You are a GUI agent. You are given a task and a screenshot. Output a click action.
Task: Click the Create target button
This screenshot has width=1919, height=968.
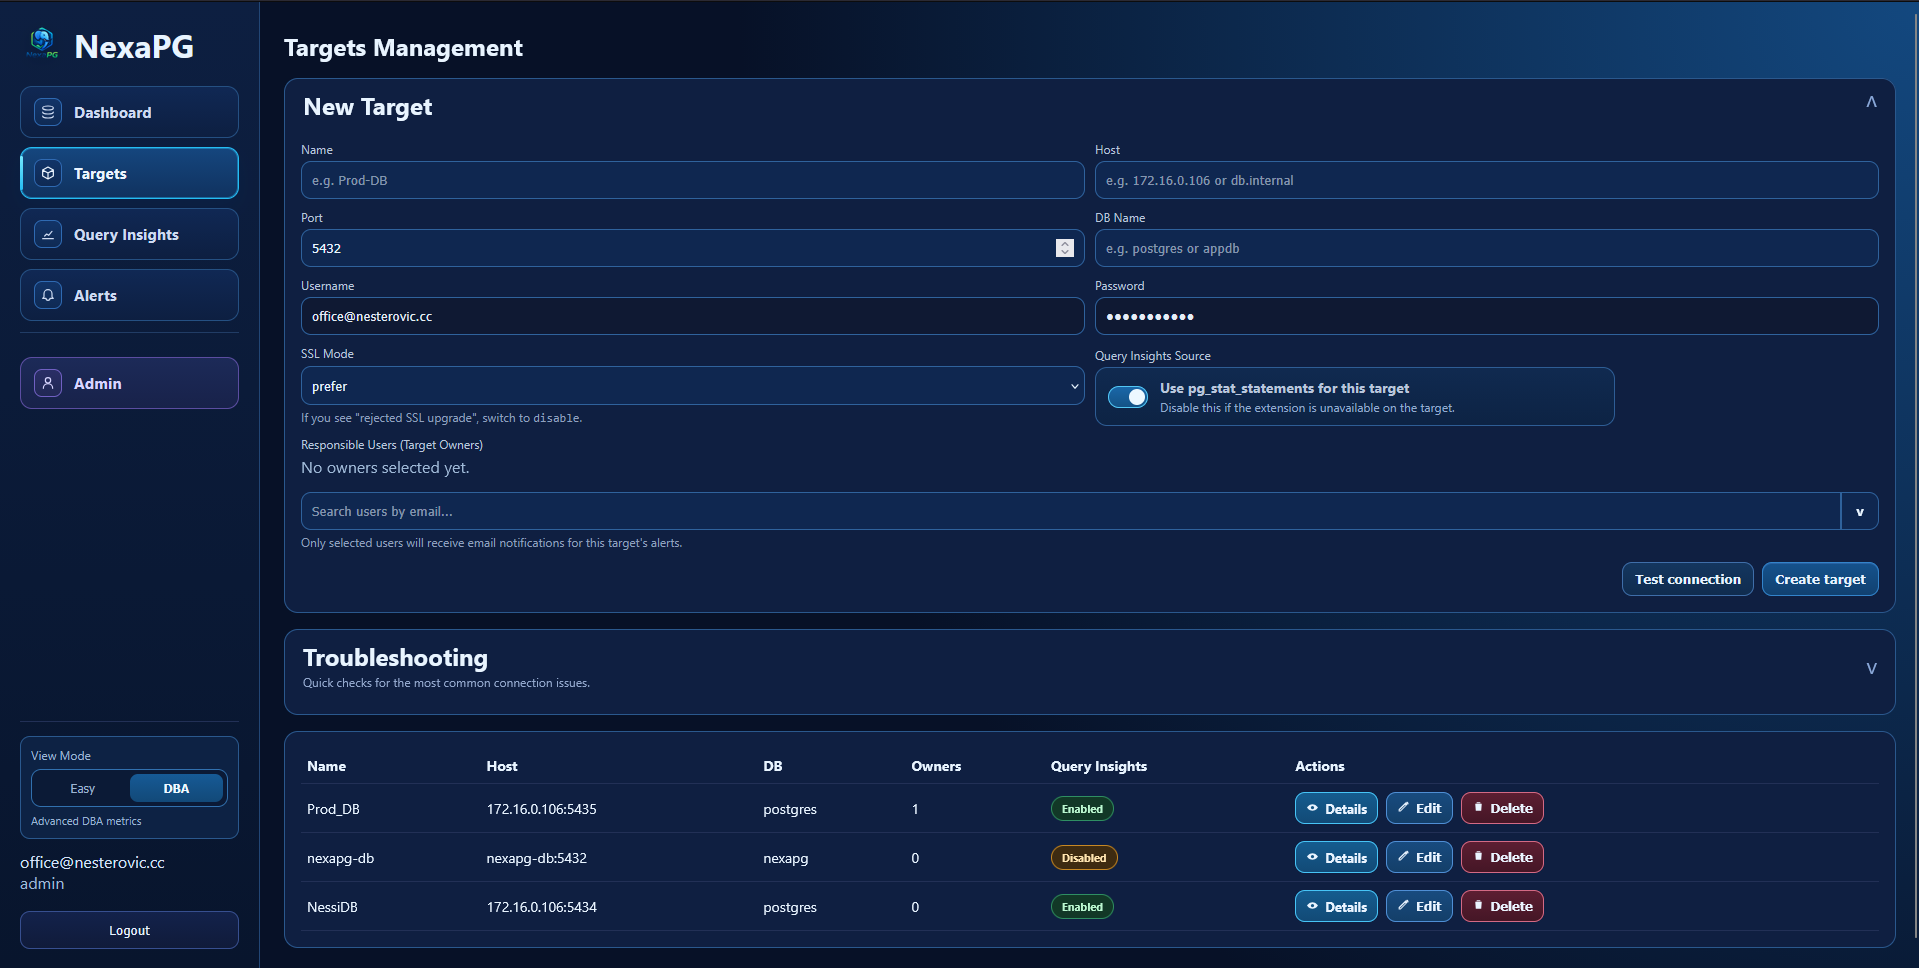[1819, 579]
